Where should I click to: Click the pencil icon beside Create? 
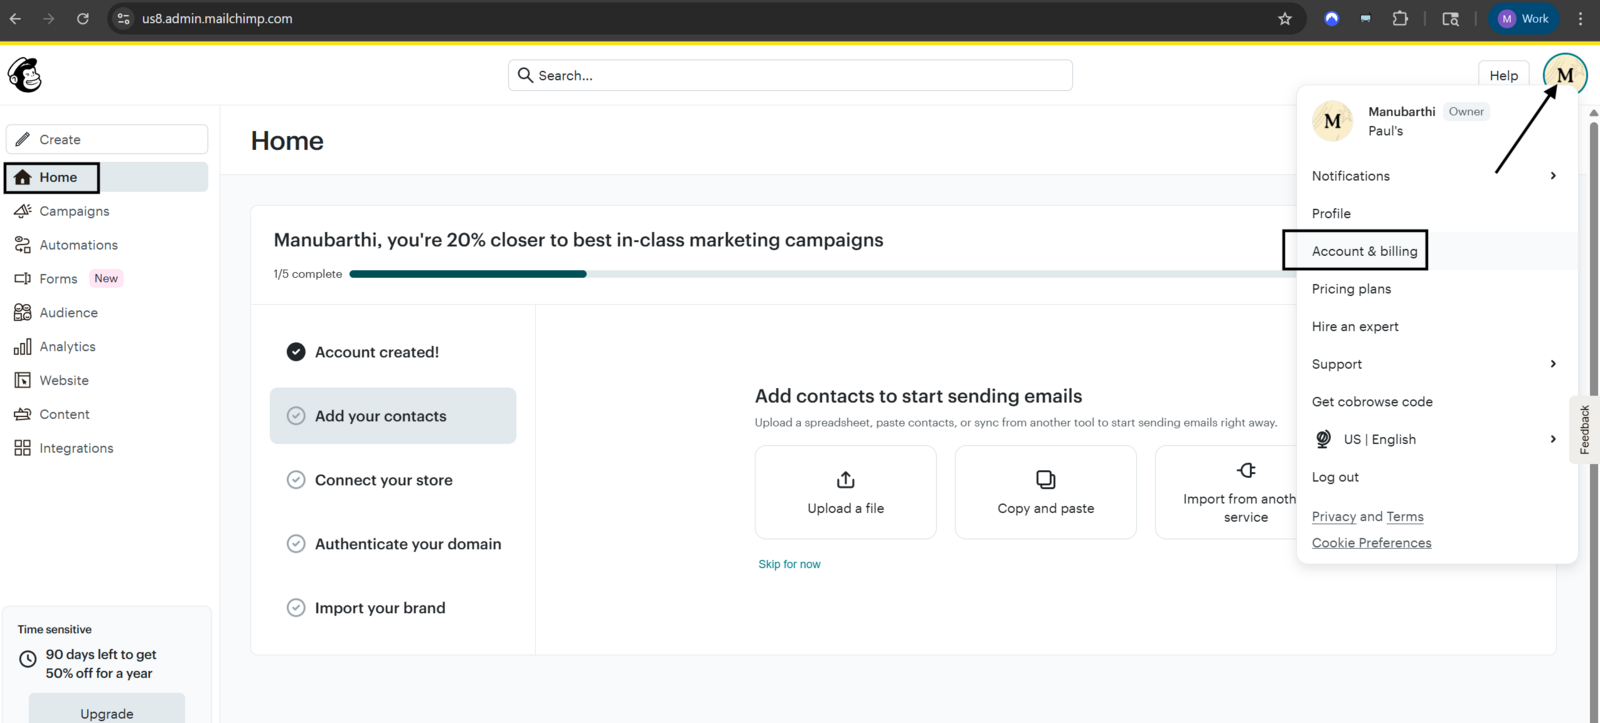tap(23, 139)
